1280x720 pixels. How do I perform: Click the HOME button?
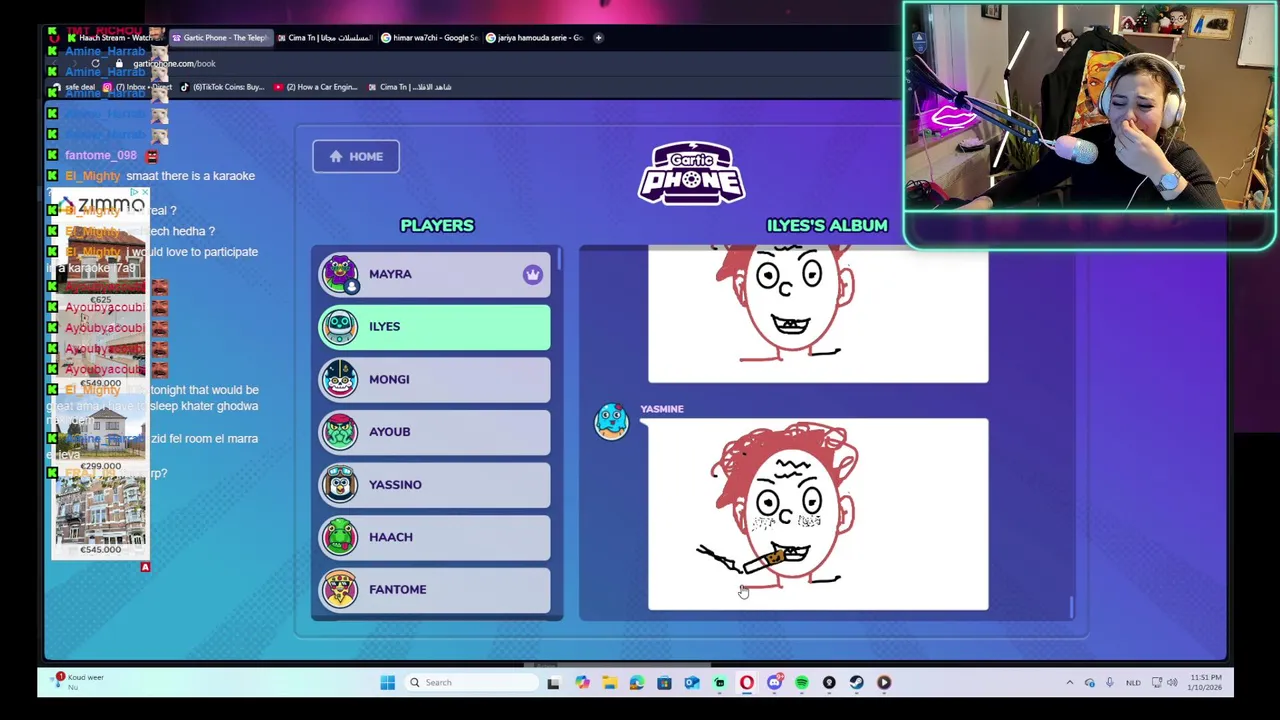pyautogui.click(x=355, y=156)
